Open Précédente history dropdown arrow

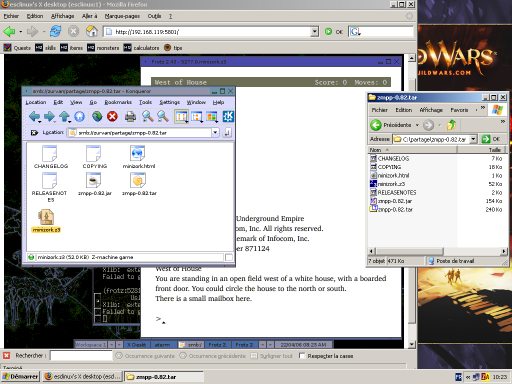pos(417,125)
